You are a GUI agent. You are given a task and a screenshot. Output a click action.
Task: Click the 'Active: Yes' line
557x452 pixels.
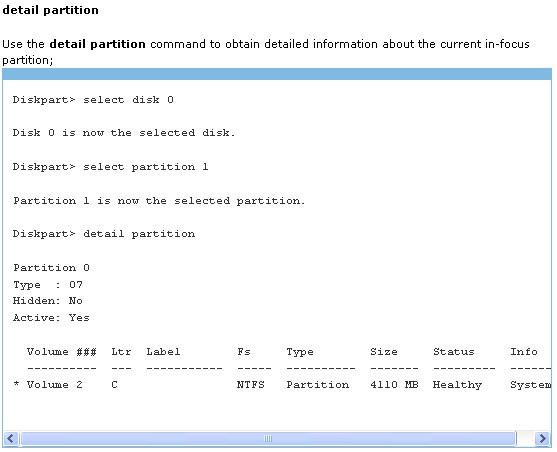(51, 317)
